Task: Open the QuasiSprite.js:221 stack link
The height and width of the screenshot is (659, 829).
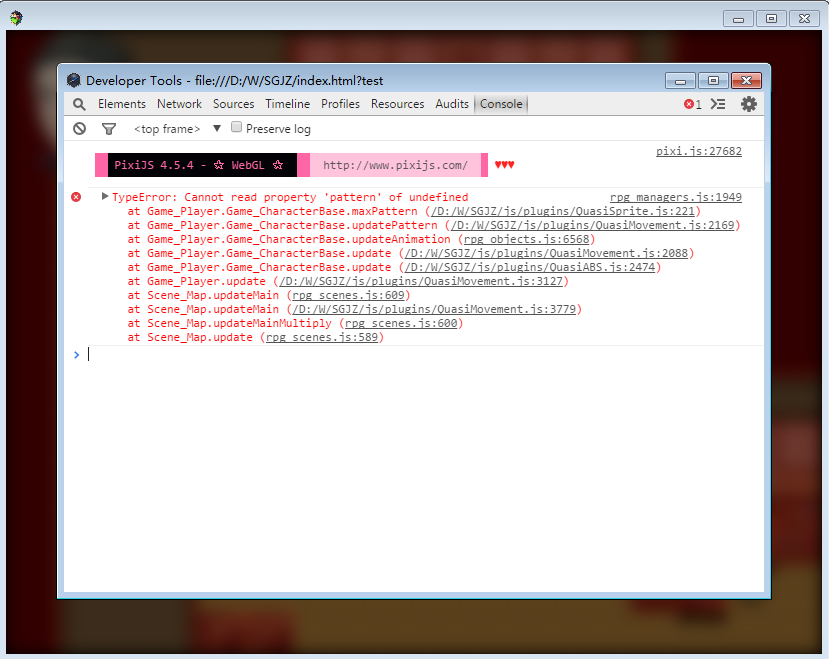Action: [x=563, y=212]
